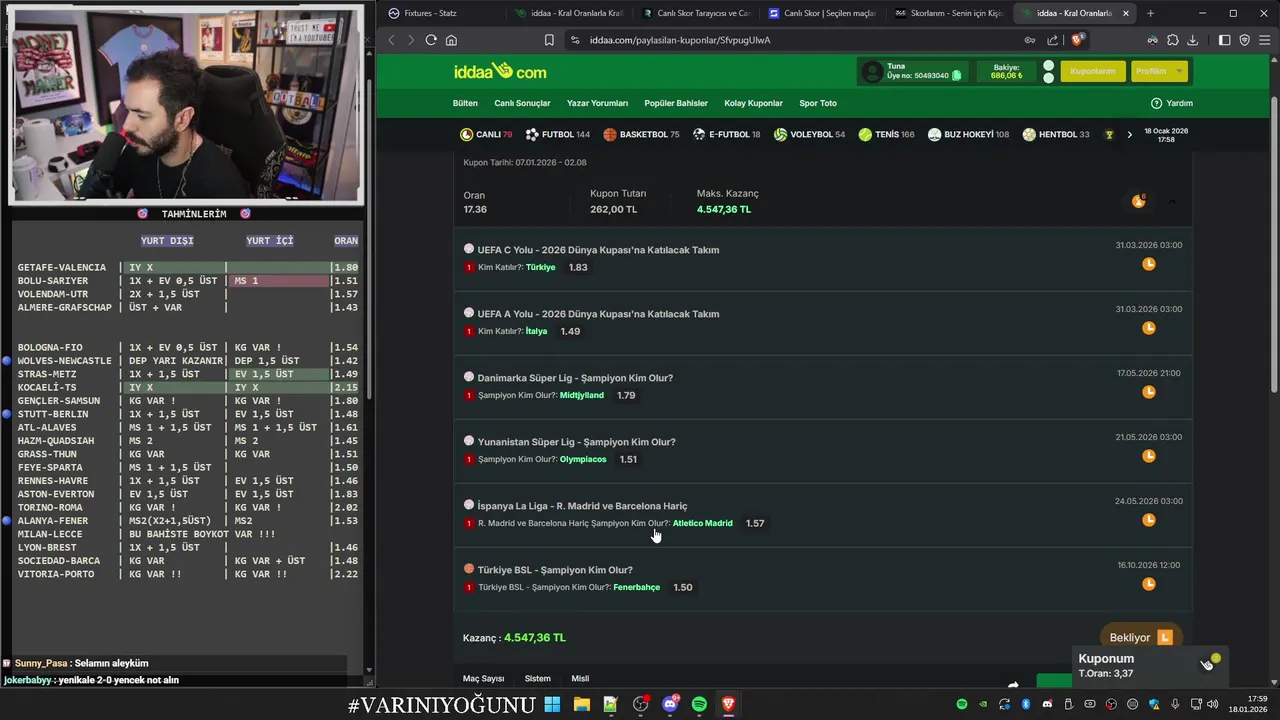Image resolution: width=1280 pixels, height=720 pixels.
Task: Toggle the browser sidebar panel icon
Action: tap(1224, 40)
